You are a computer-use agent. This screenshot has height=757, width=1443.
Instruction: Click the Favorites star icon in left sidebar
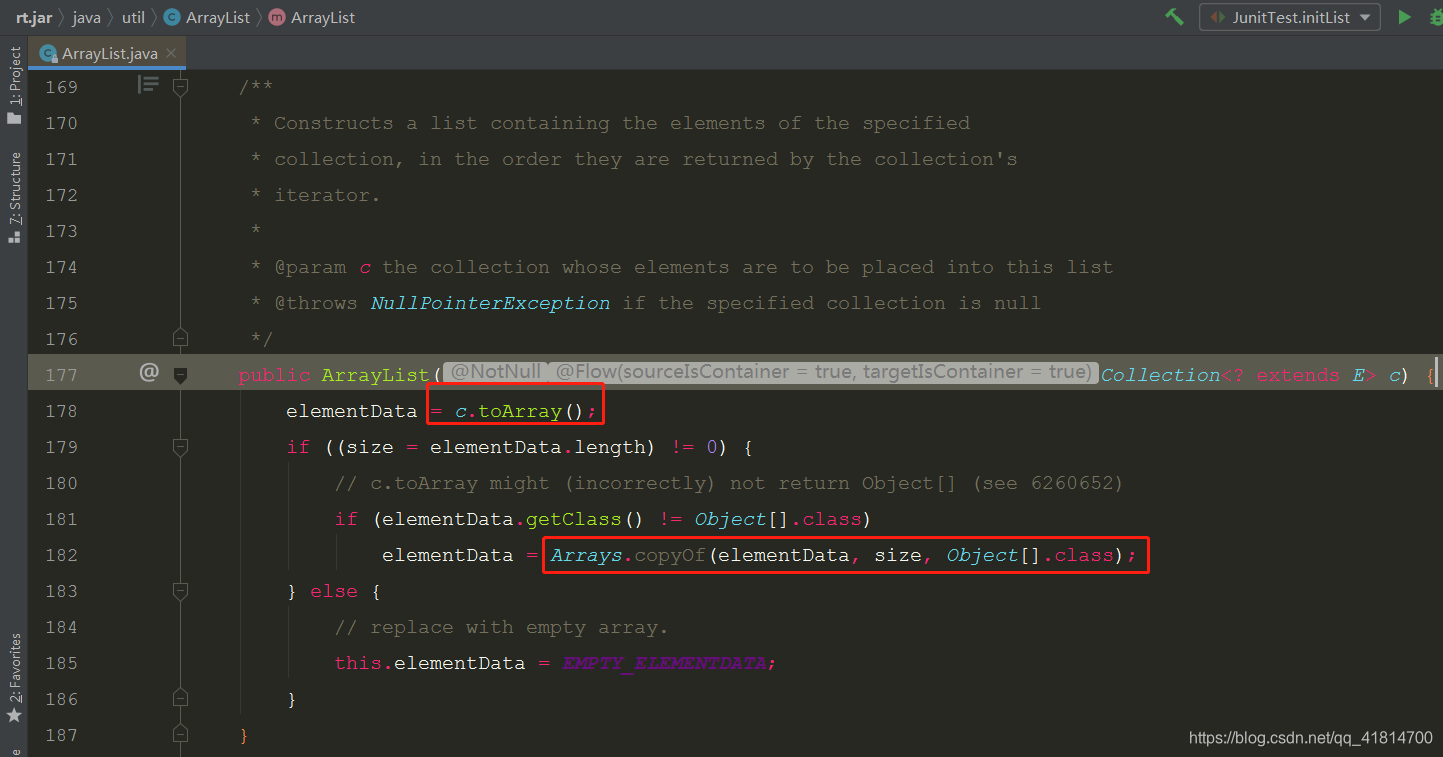[14, 716]
